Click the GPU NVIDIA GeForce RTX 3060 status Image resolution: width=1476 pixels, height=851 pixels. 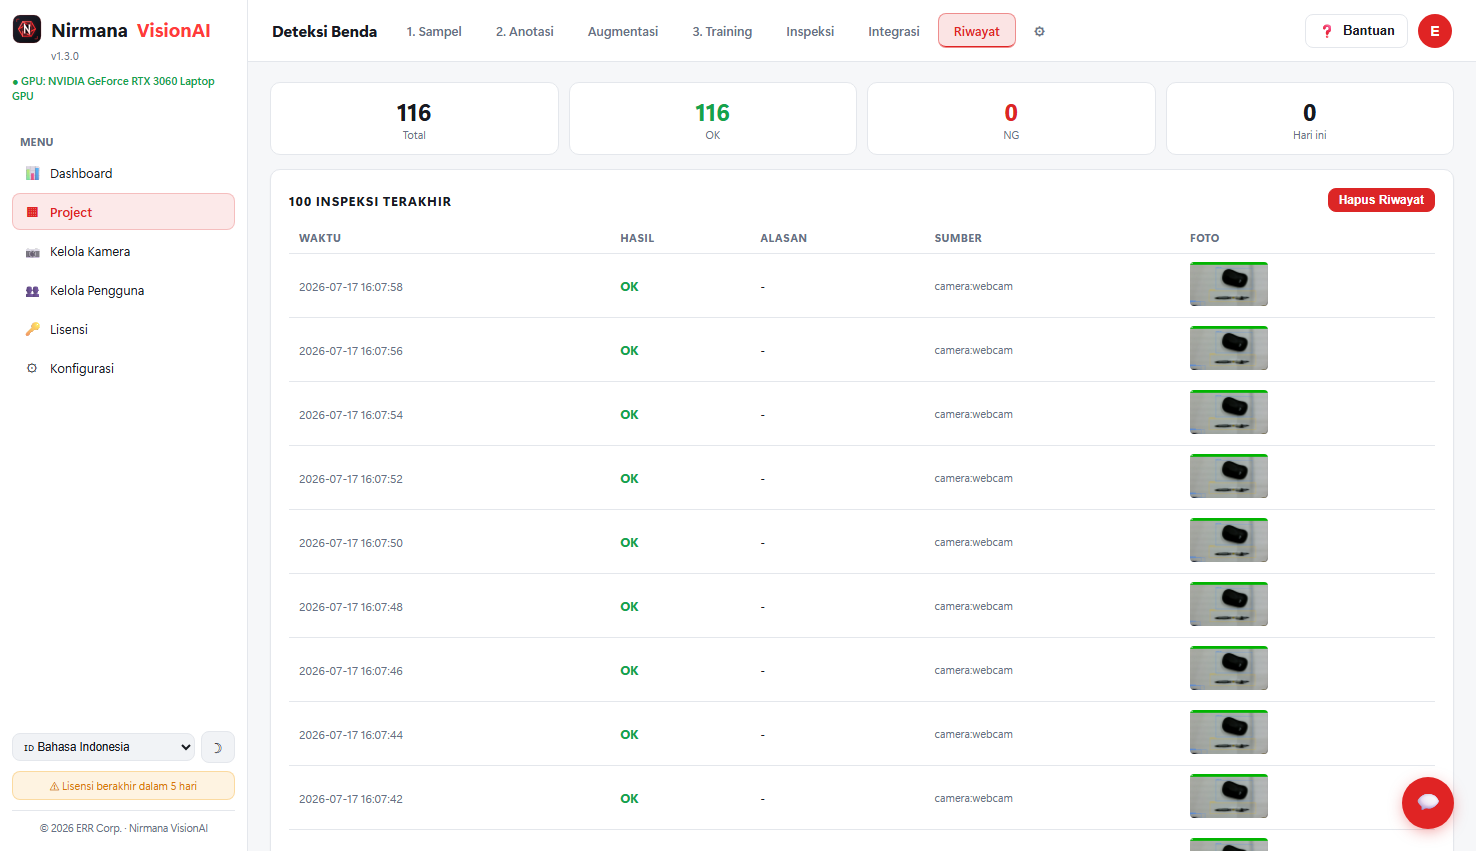click(114, 88)
